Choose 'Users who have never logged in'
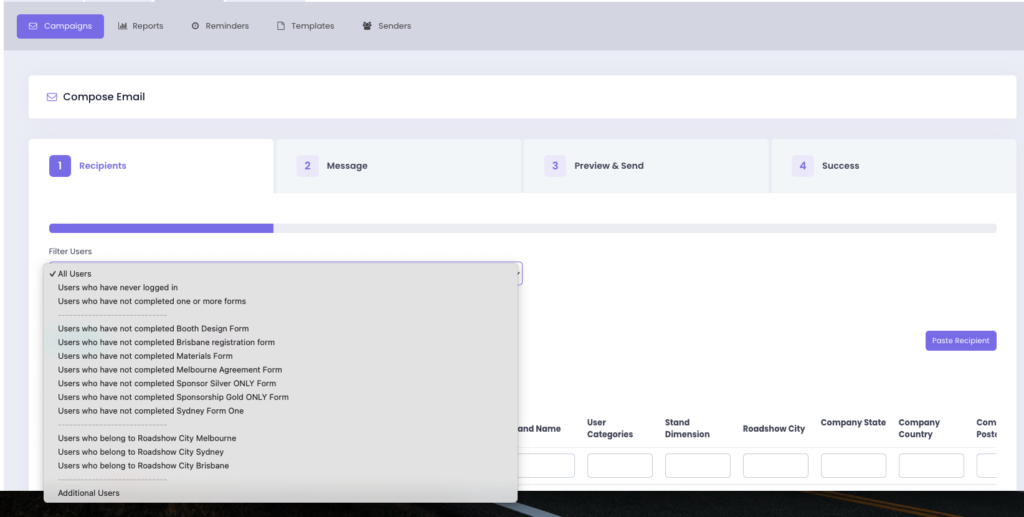This screenshot has width=1024, height=517. 118,287
